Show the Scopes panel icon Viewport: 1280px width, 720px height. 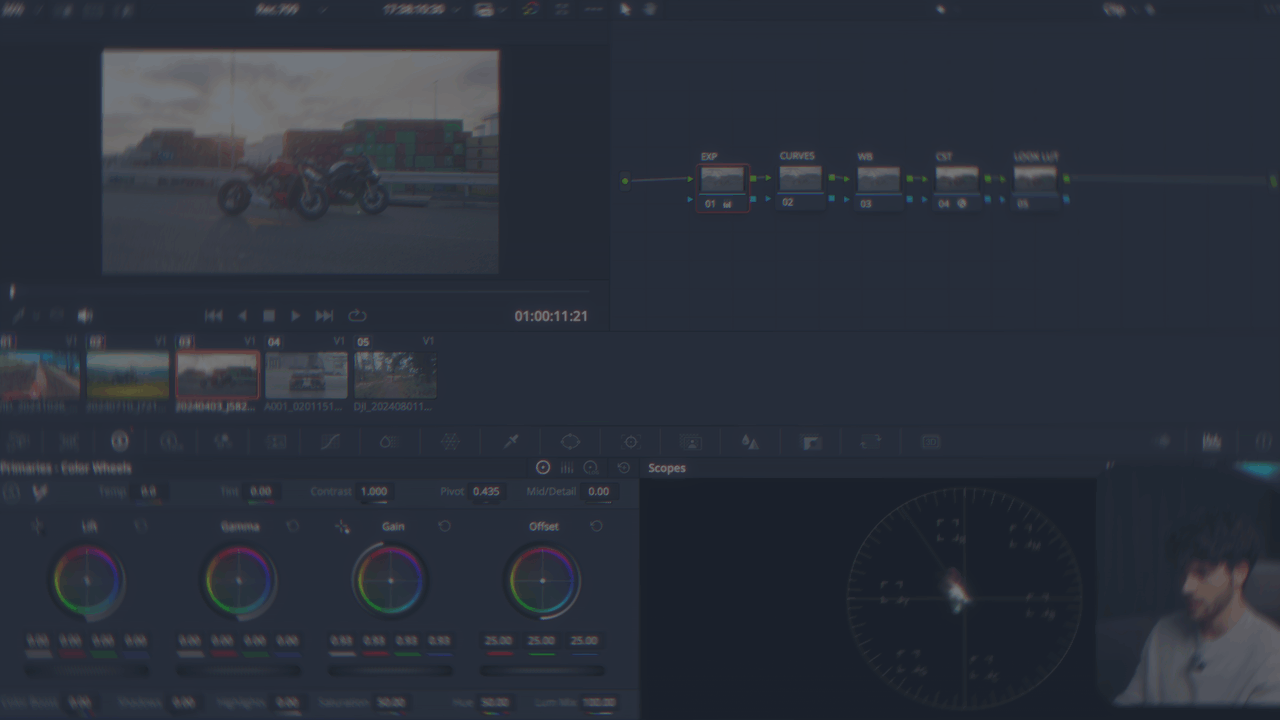1211,442
